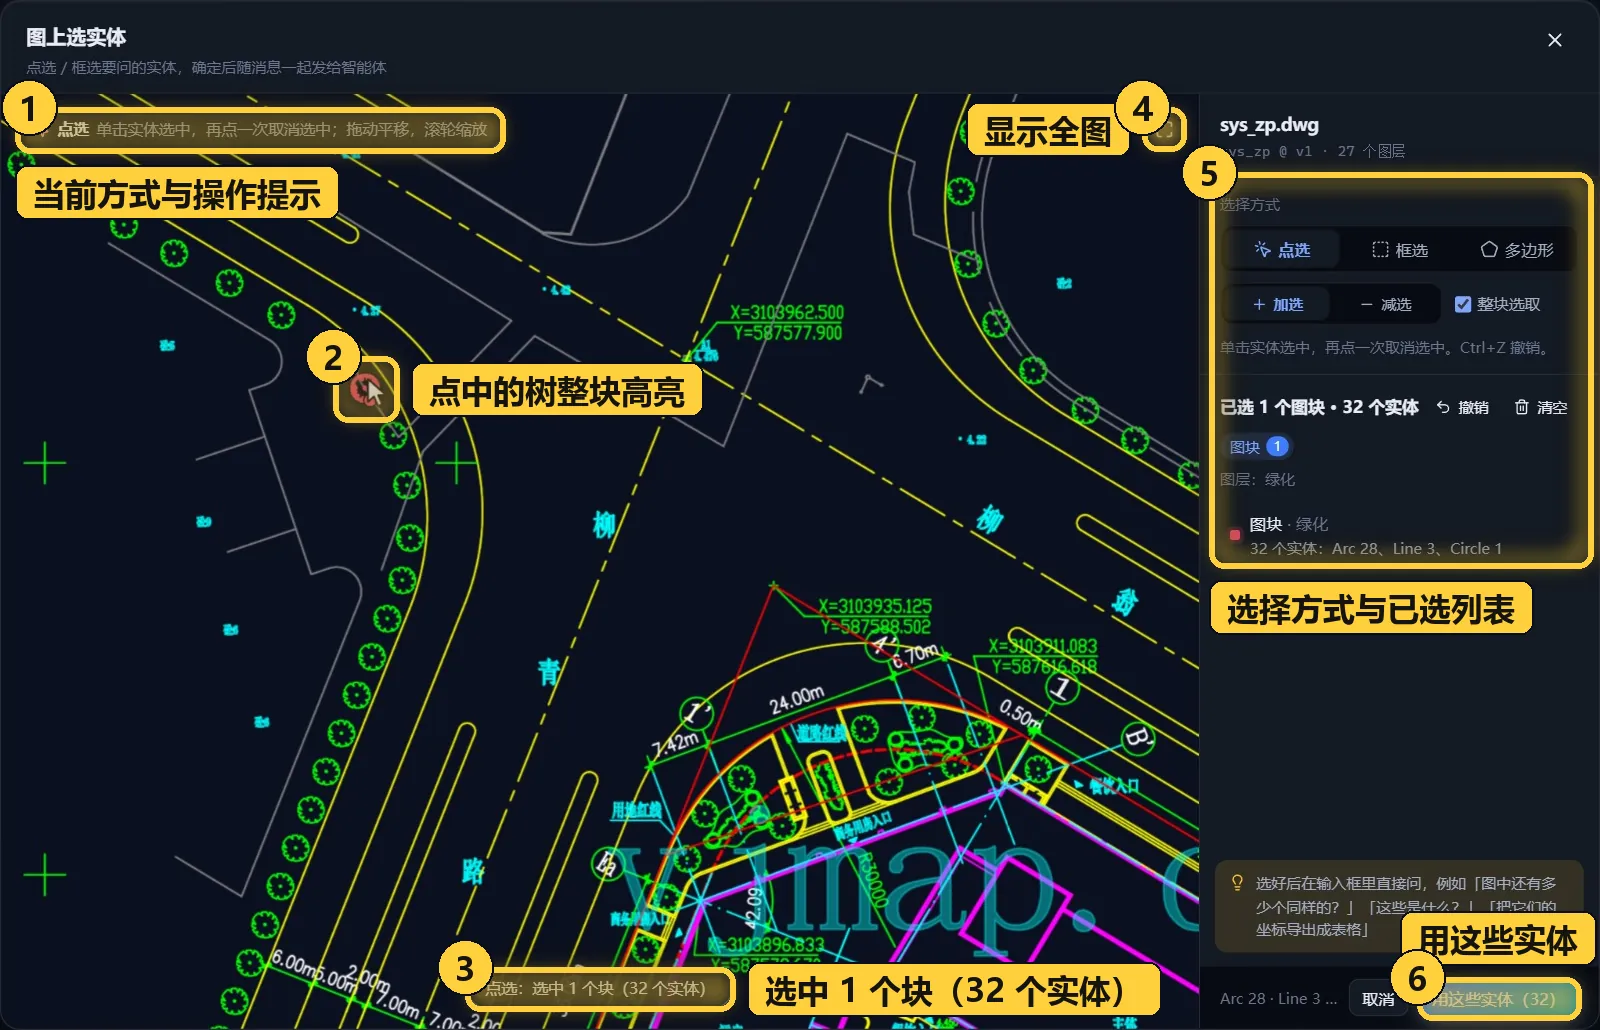Click the 42.09 dimension text
This screenshot has height=1030, width=1600.
(754, 911)
